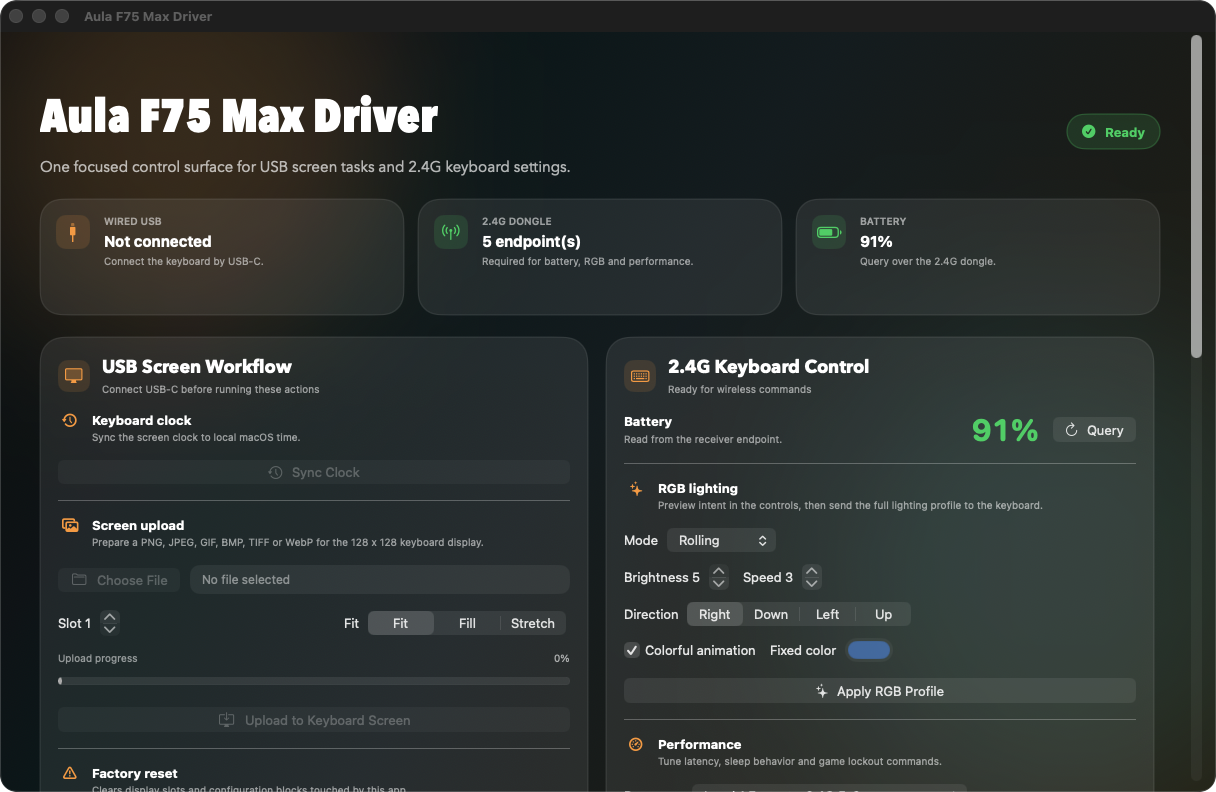Viewport: 1216px width, 792px height.
Task: Select the Fill segment in the Fit control
Action: click(467, 623)
